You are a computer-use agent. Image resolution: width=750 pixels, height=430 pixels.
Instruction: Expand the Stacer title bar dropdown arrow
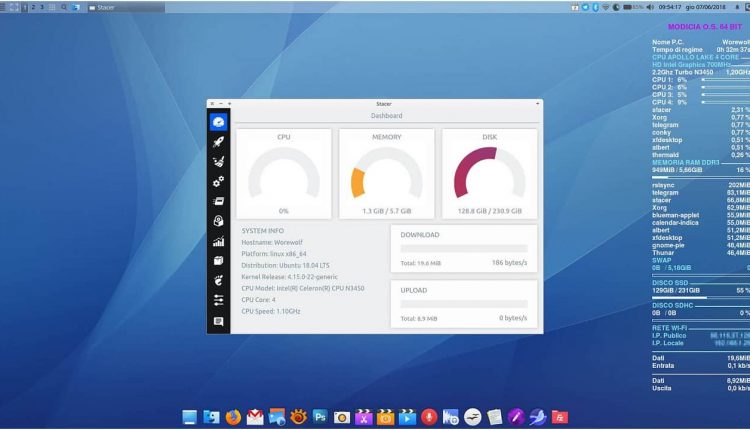538,103
